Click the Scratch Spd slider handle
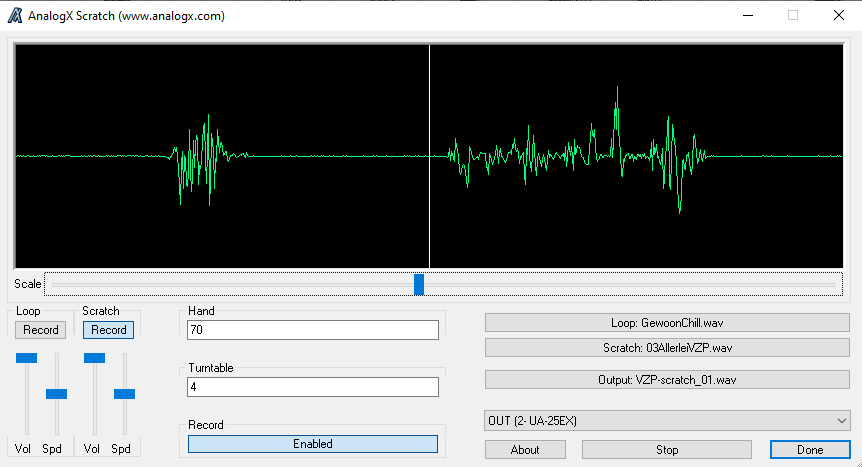This screenshot has width=862, height=467. (x=124, y=393)
